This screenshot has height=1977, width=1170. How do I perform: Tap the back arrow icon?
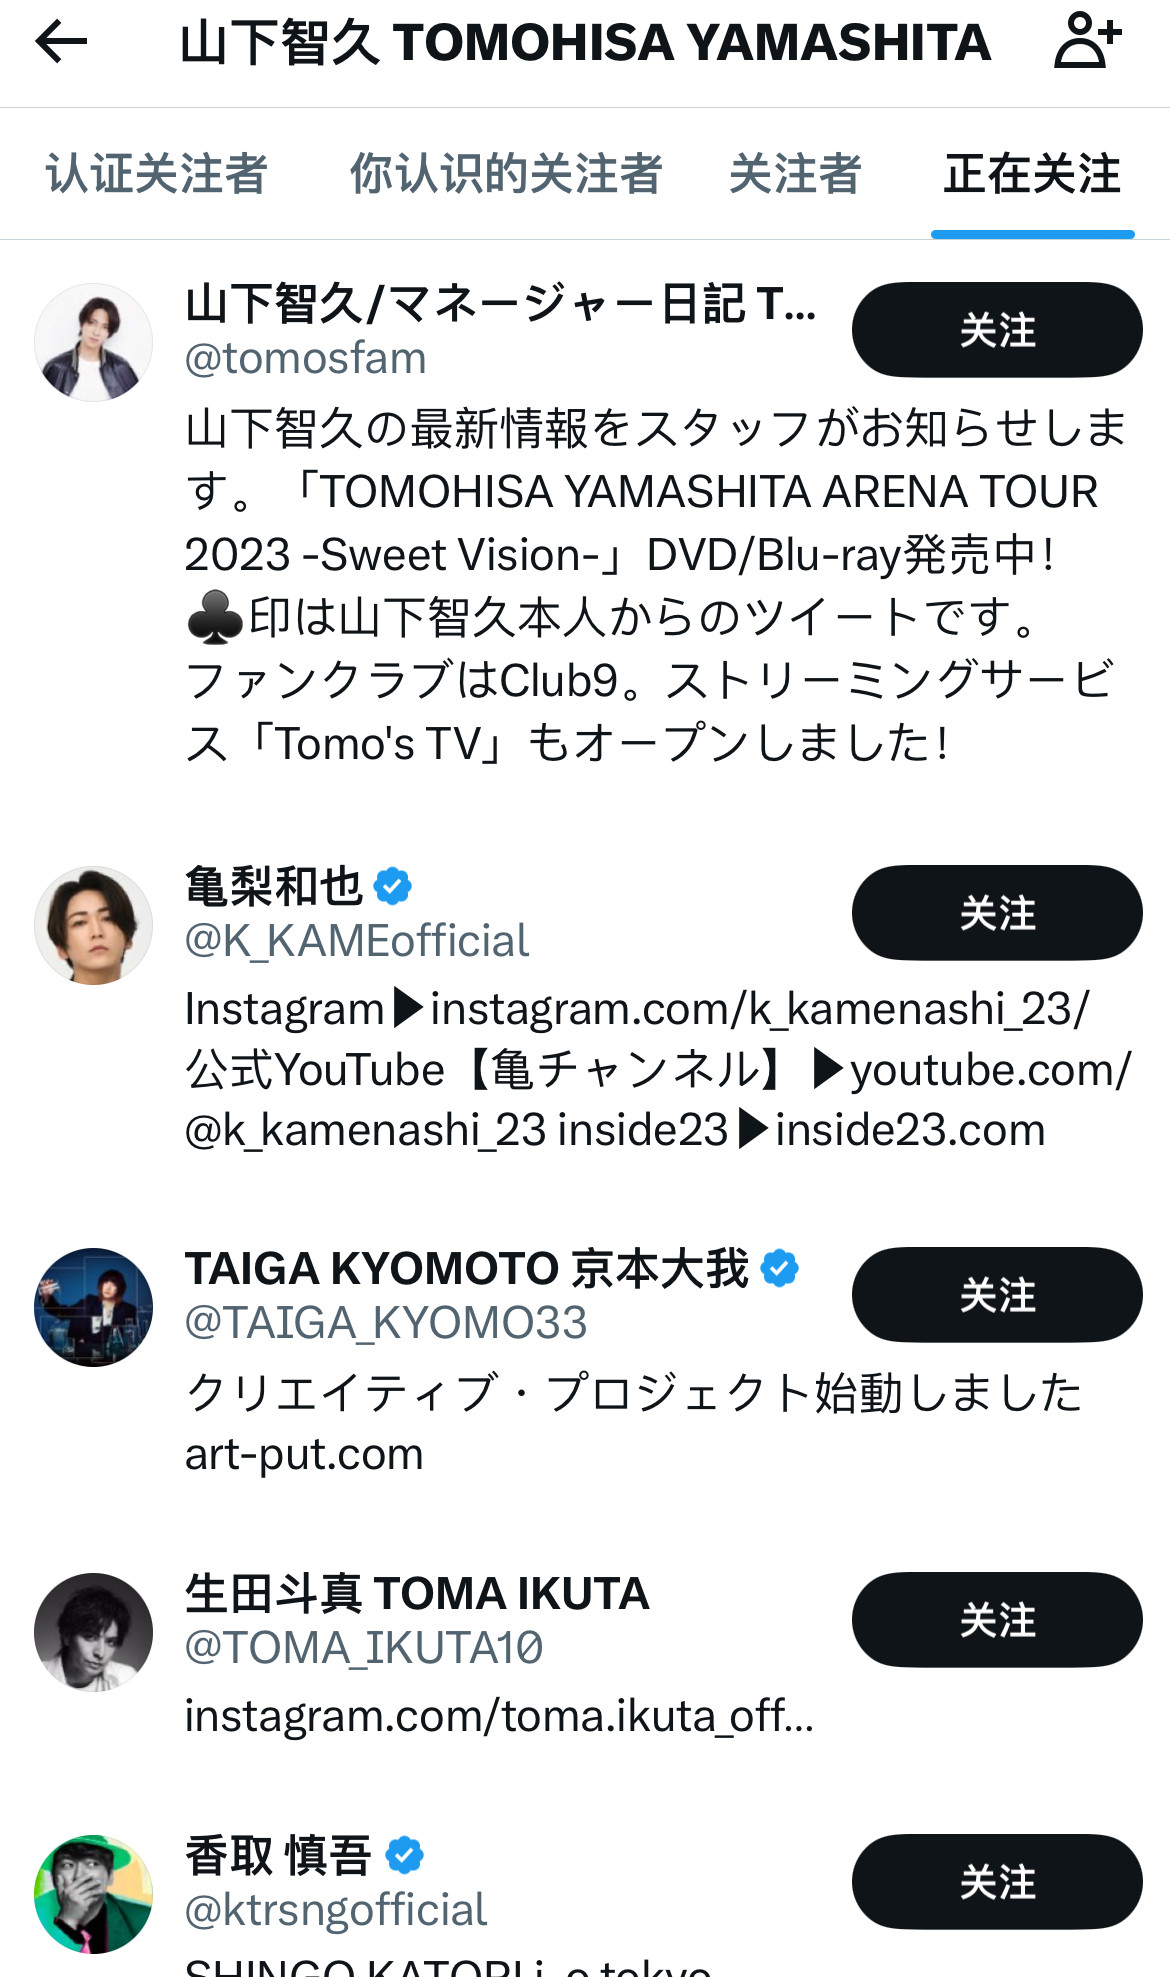[61, 42]
